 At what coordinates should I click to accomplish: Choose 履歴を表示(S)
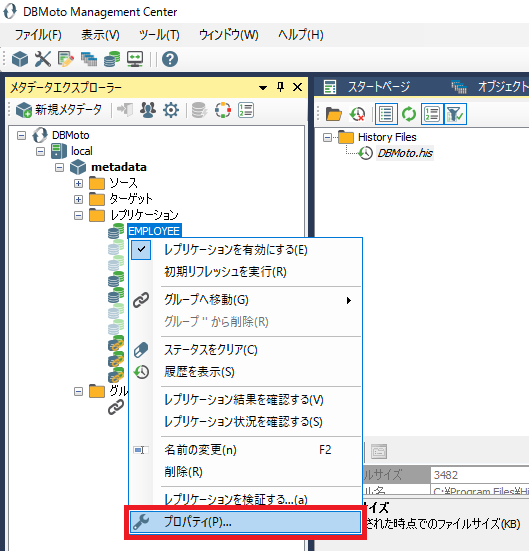[x=245, y=371]
